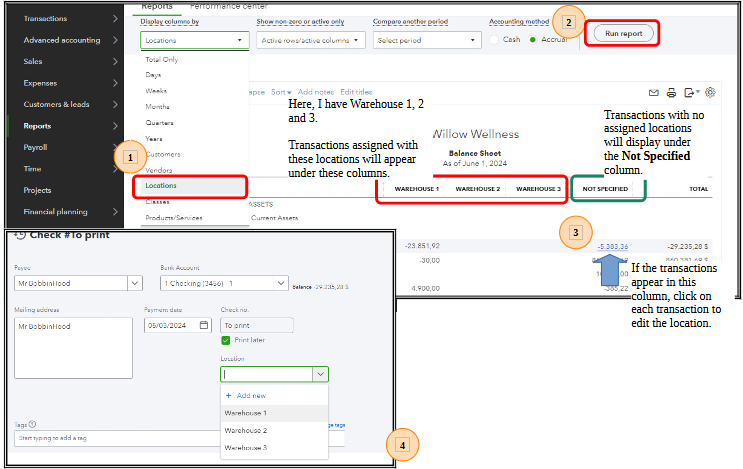Image resolution: width=743 pixels, height=469 pixels.
Task: Click the NOT SPECIFIED column header
Action: click(x=605, y=189)
